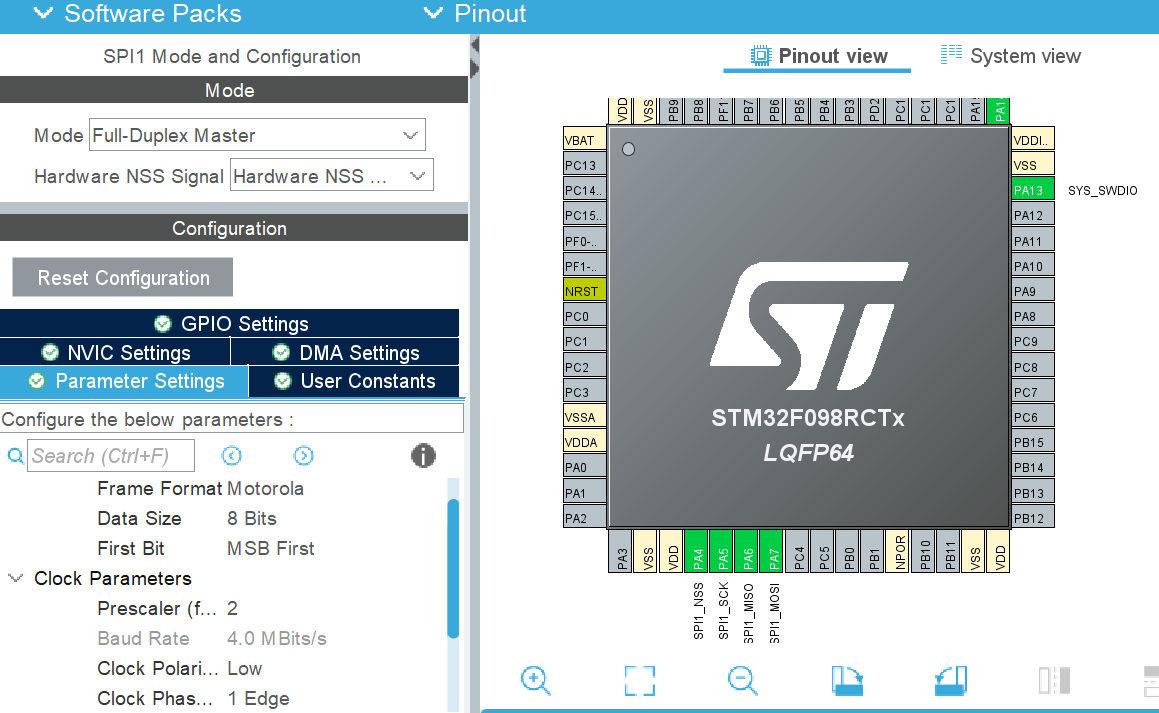Open the parameter info button
1159x713 pixels.
click(423, 456)
